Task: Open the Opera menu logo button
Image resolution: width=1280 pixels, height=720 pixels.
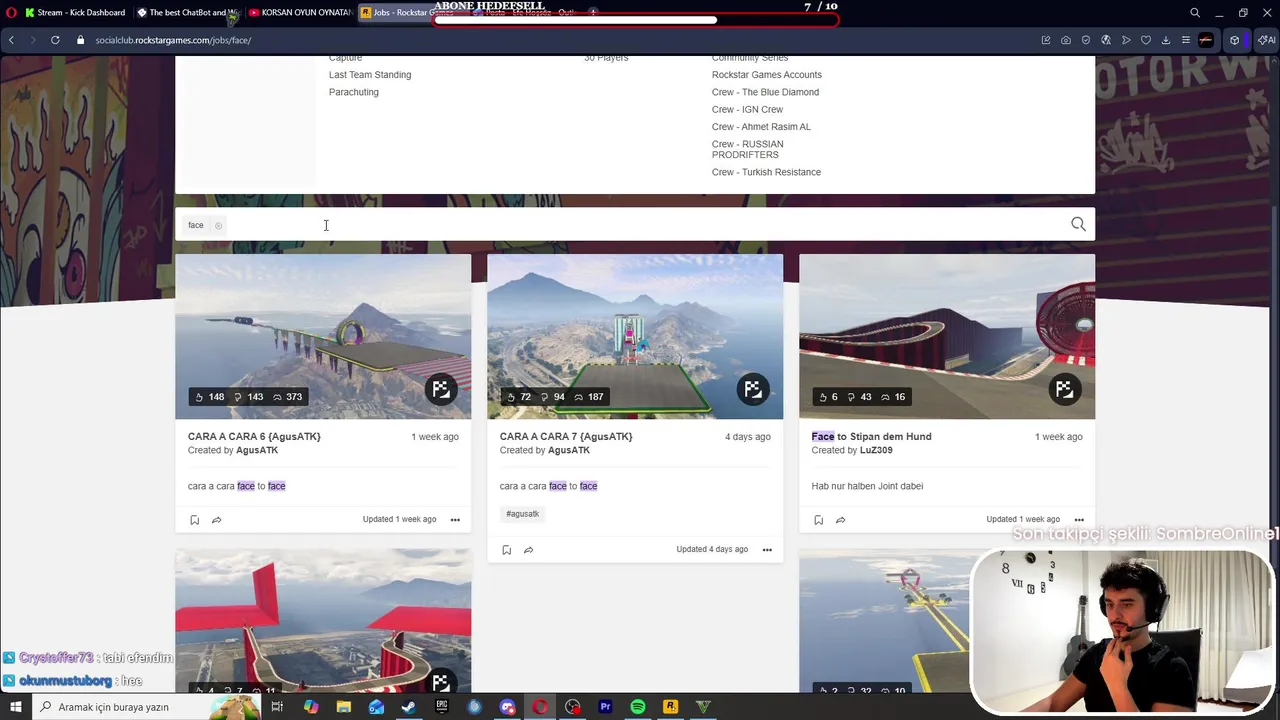Action: coord(11,13)
